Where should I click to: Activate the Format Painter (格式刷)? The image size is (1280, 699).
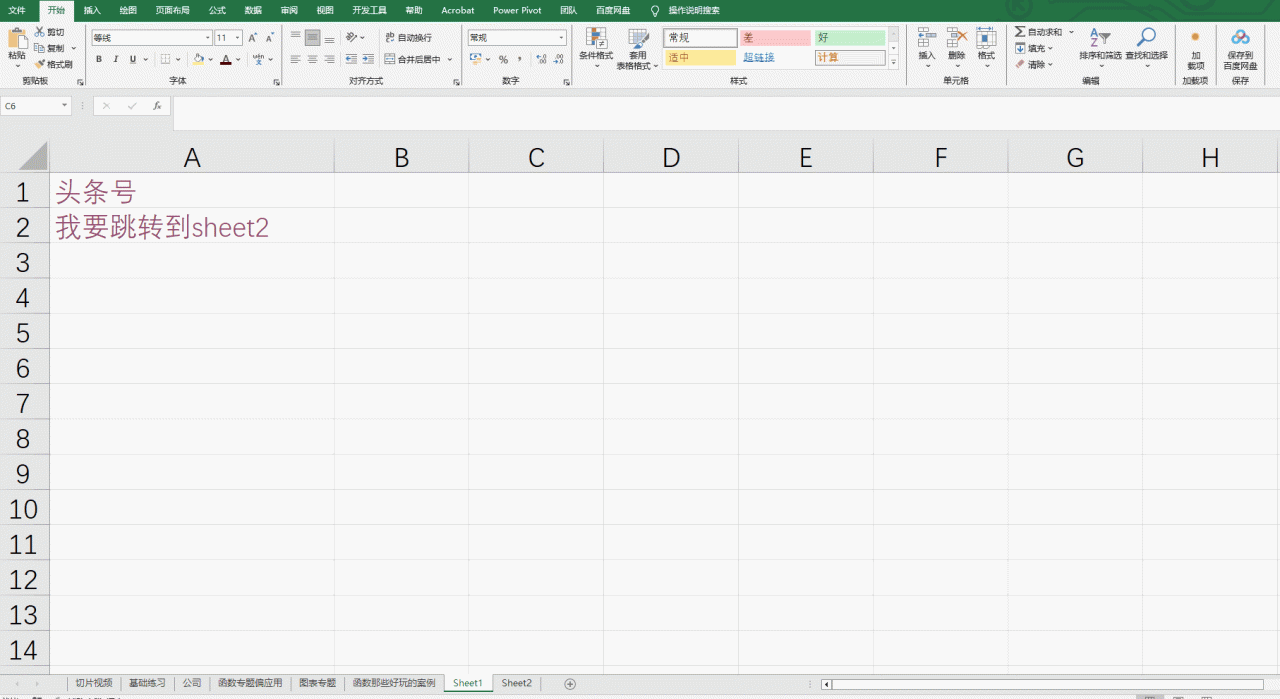(x=53, y=64)
